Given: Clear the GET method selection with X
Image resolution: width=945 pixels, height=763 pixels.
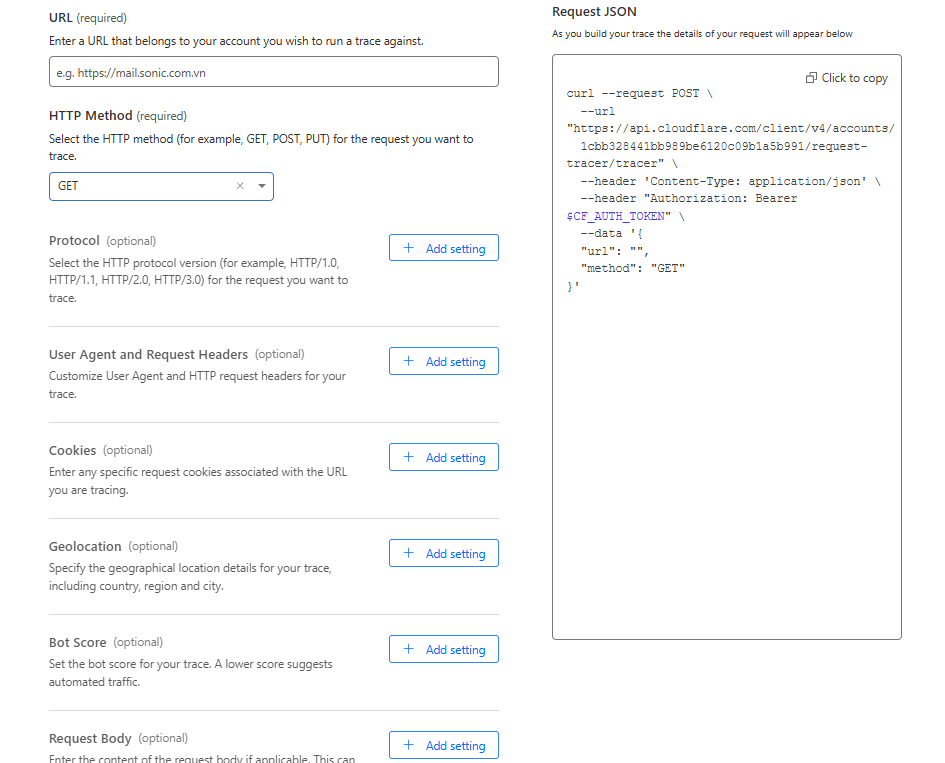Looking at the screenshot, I should (x=240, y=186).
